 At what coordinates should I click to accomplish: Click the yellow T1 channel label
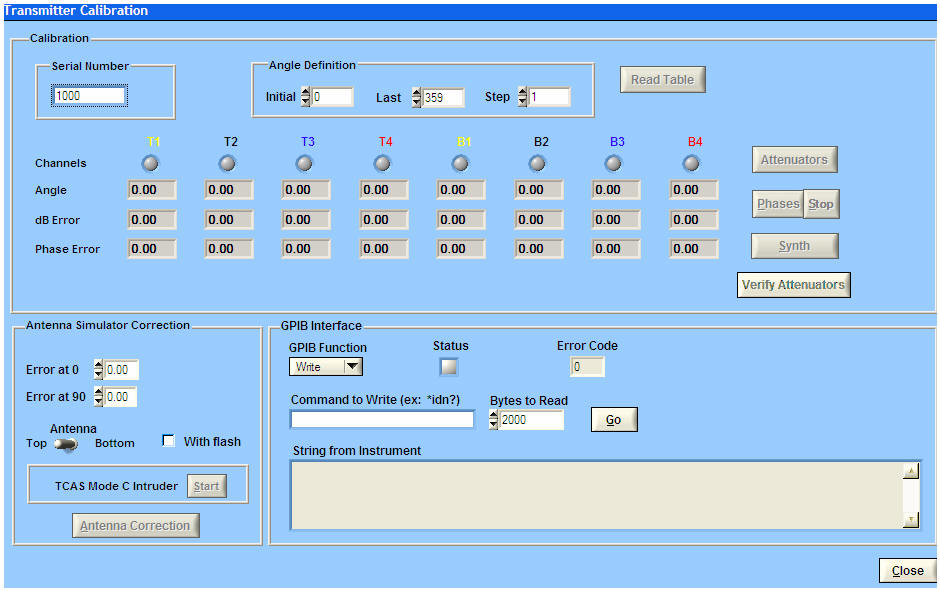tap(154, 142)
